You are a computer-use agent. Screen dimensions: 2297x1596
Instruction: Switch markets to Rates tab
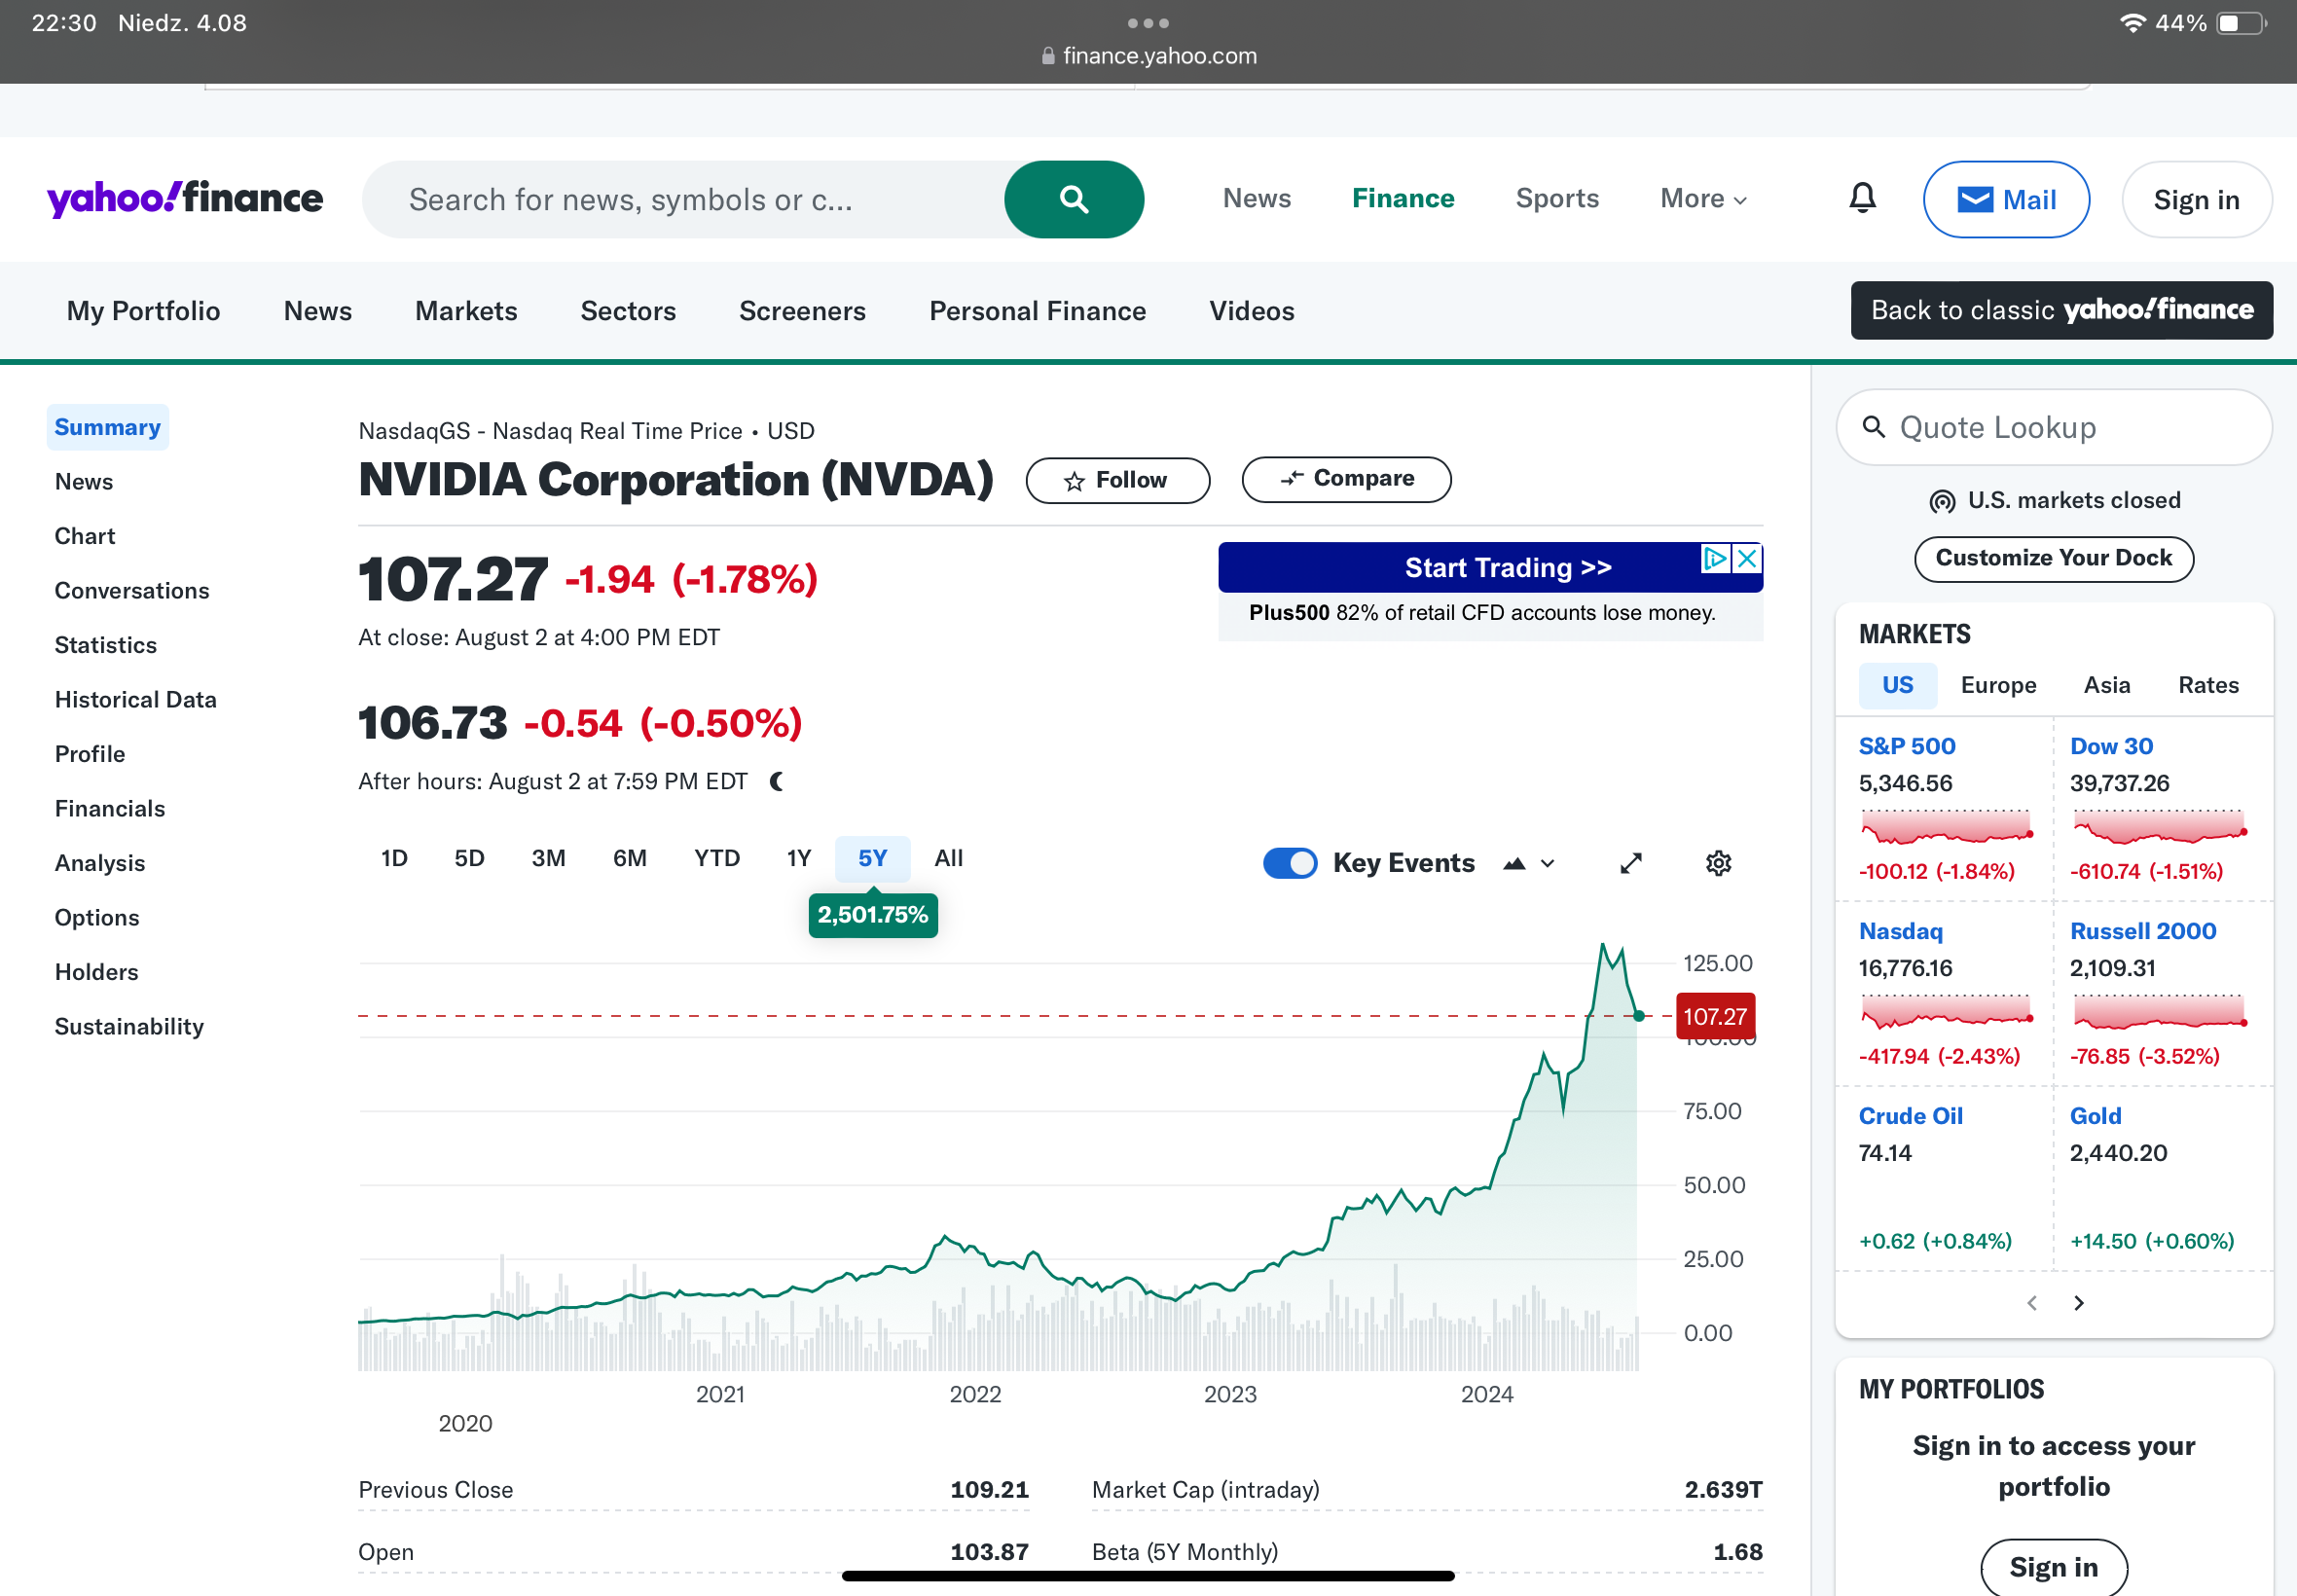2208,685
